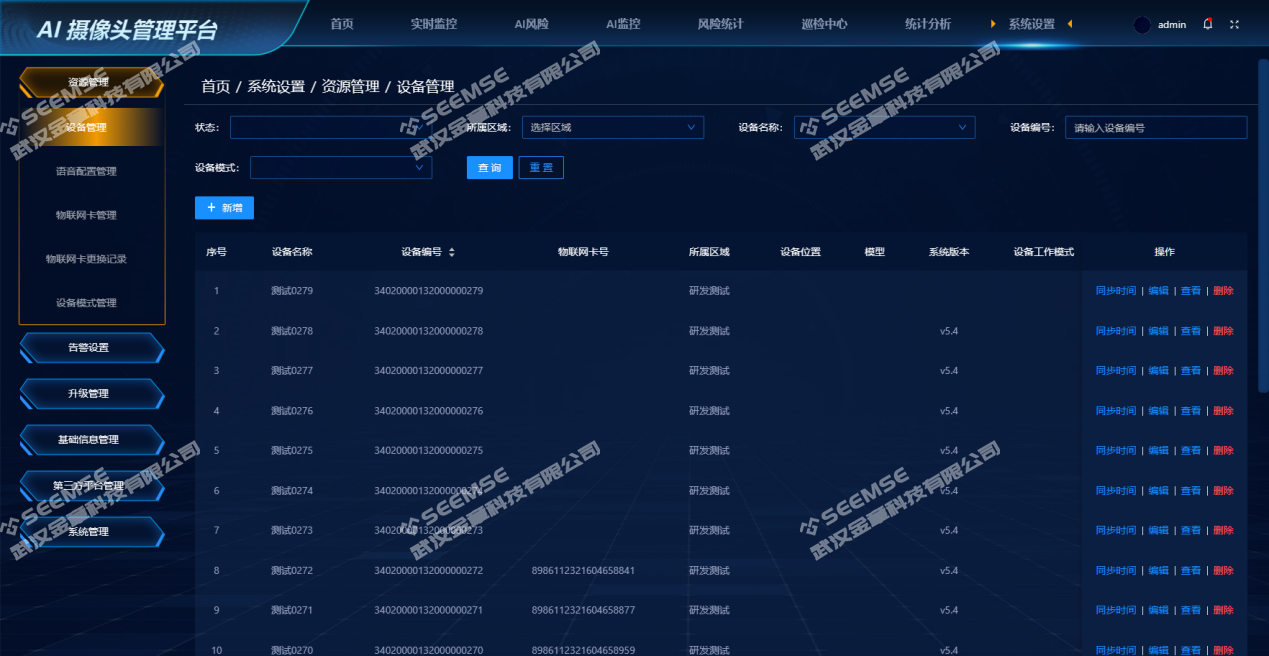Expand the 告警设置 sidebar section

coord(90,348)
